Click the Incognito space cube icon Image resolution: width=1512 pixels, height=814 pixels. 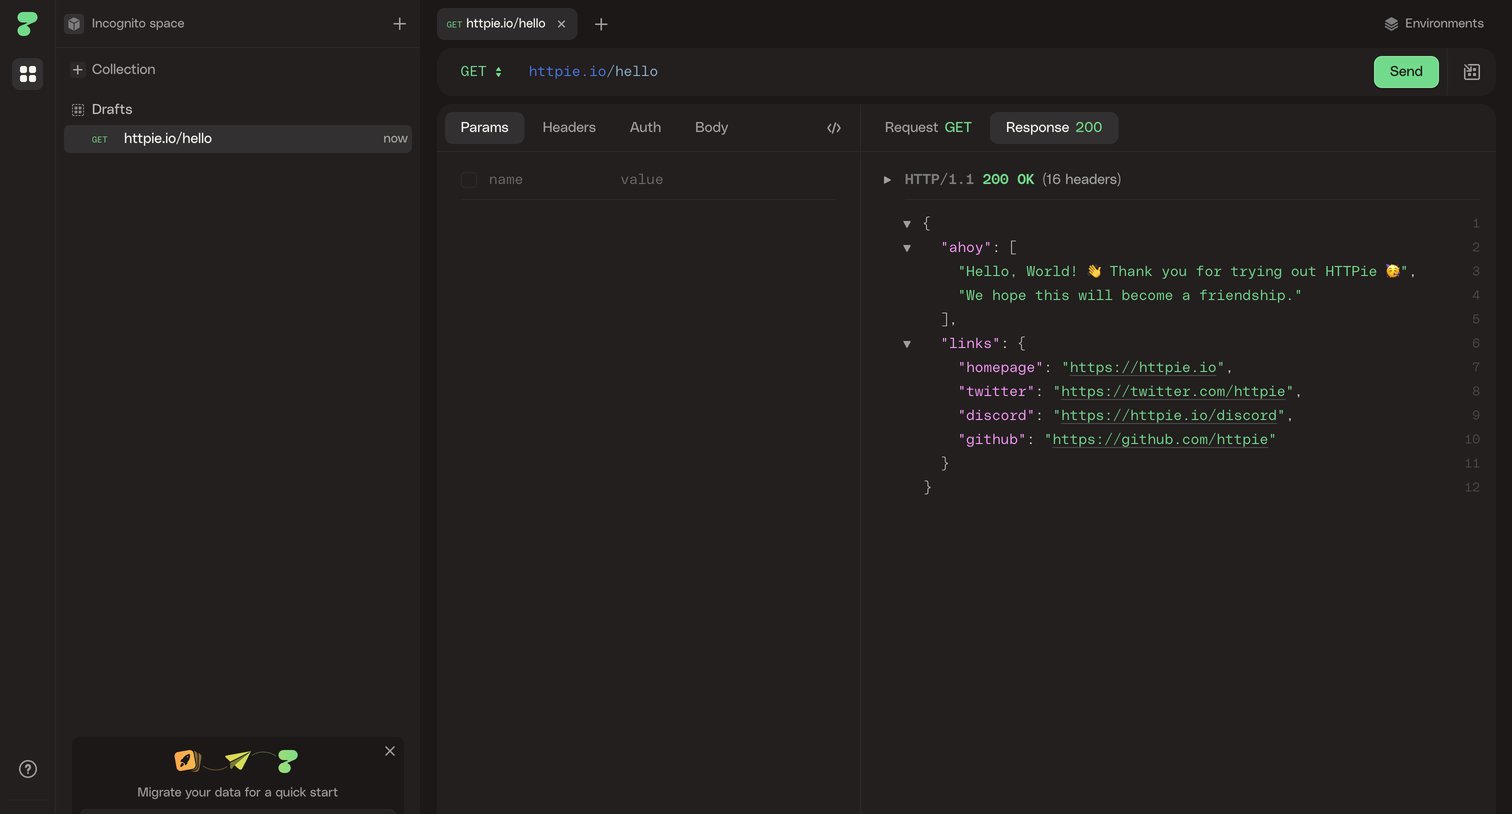[x=74, y=23]
